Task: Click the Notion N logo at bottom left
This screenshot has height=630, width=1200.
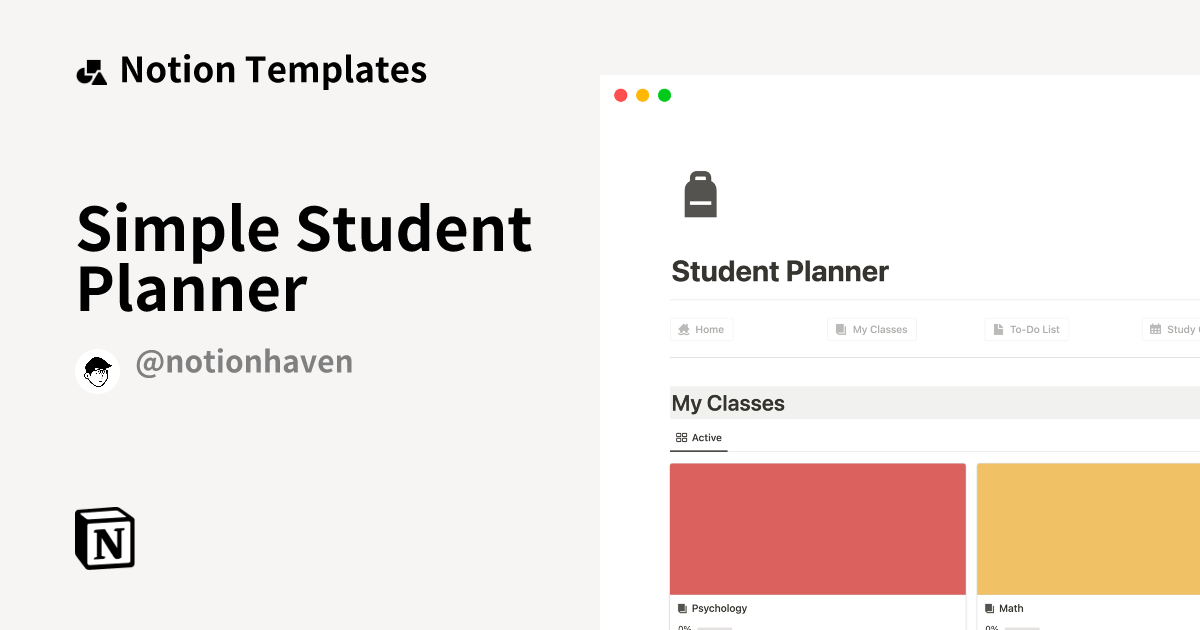Action: pyautogui.click(x=104, y=538)
